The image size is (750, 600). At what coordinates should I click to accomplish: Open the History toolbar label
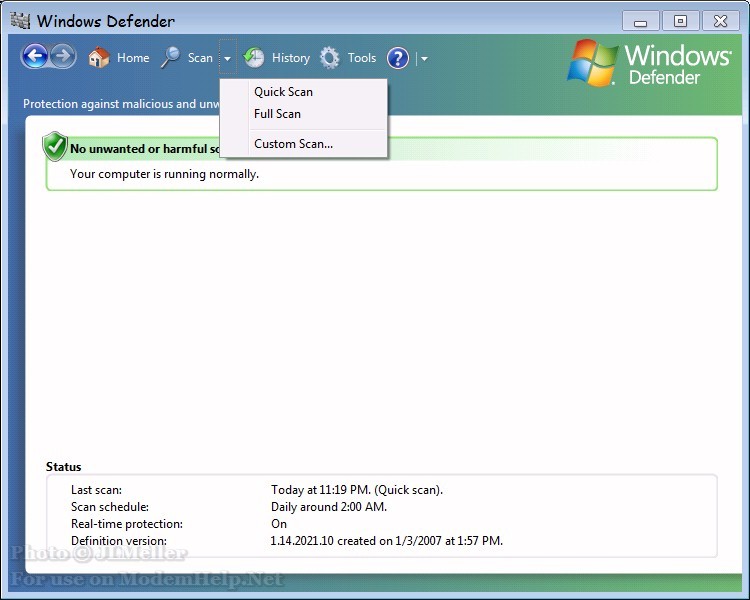[x=291, y=58]
